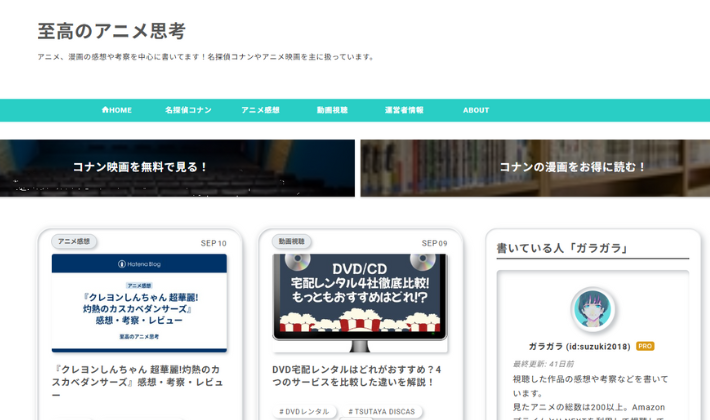The height and width of the screenshot is (420, 710).
Task: Open the DVD/CD rental comparison thumbnail
Action: tap(360, 302)
